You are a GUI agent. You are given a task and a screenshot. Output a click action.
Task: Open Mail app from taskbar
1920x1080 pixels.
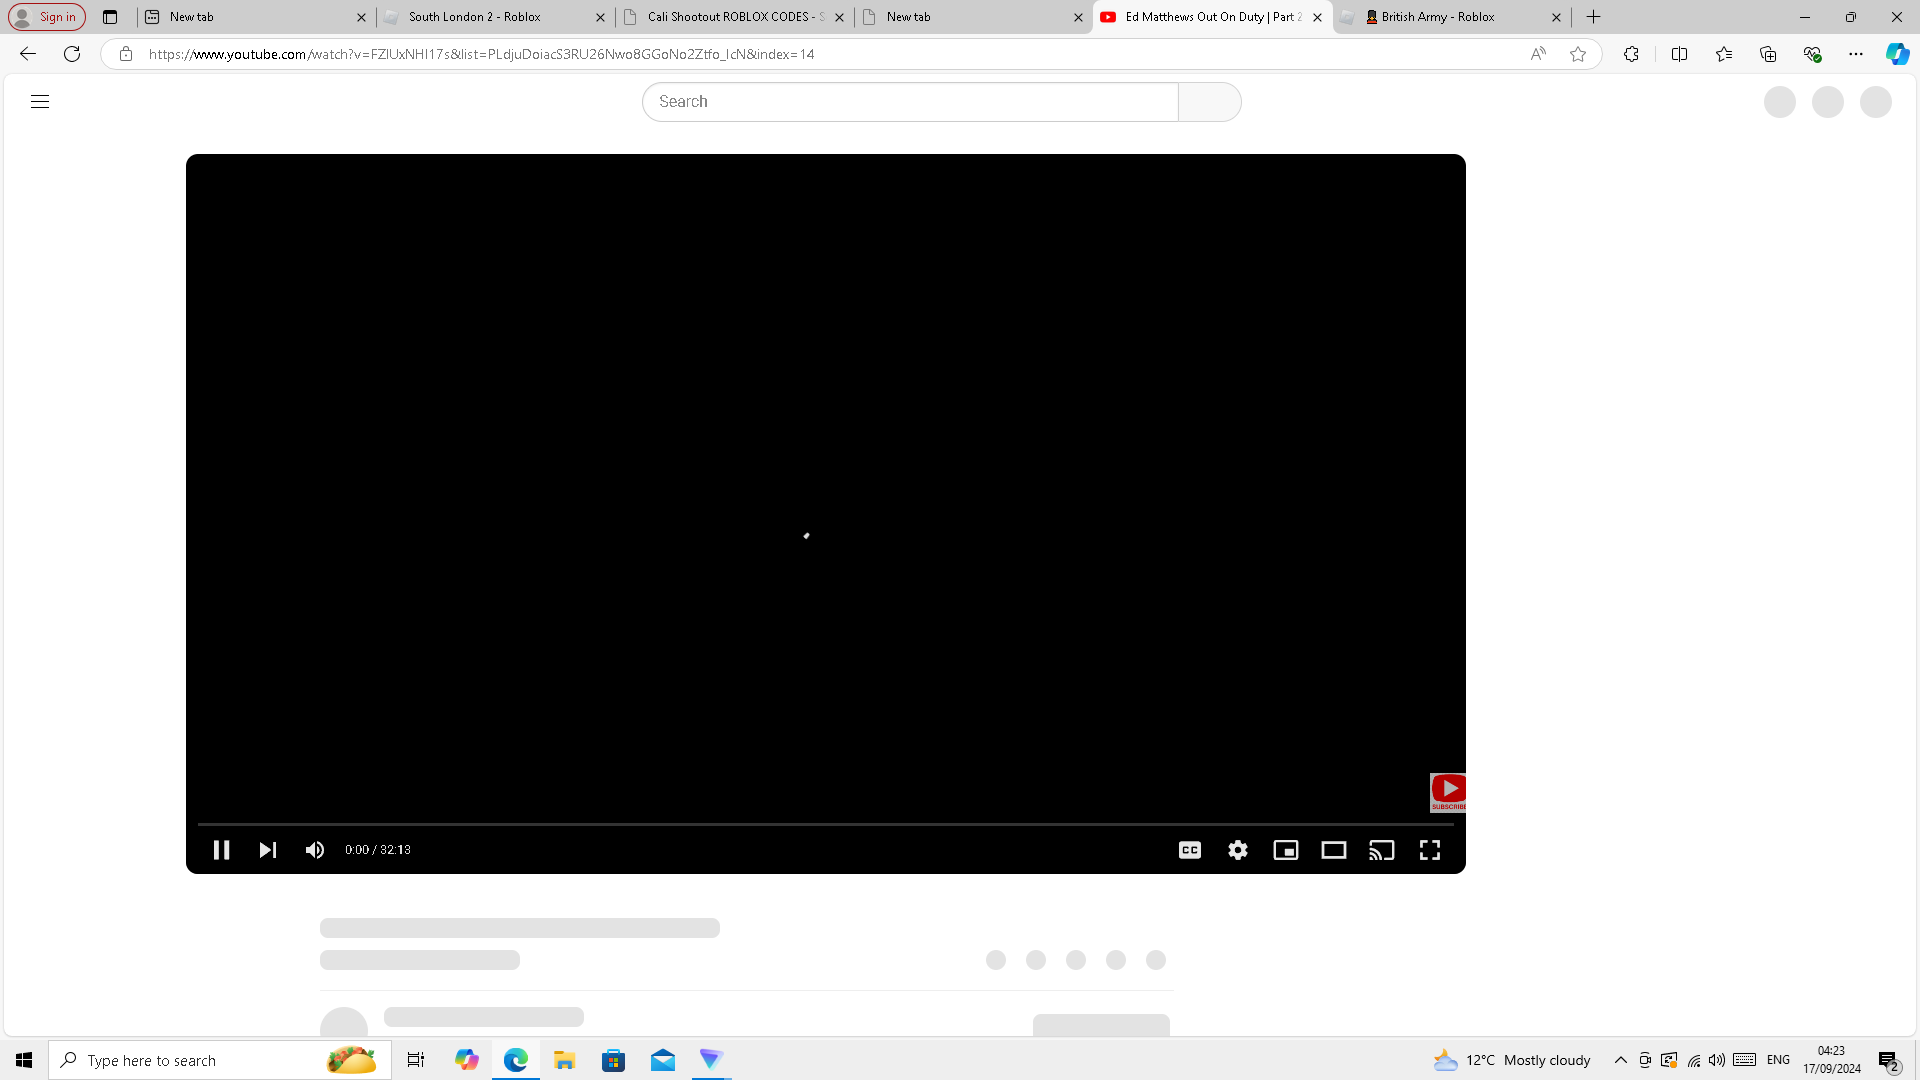[x=663, y=1060]
